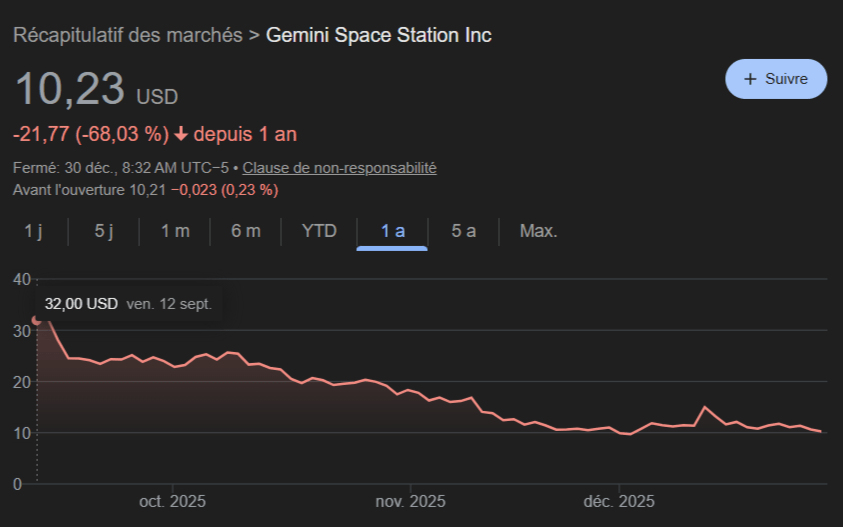The image size is (843, 527).
Task: Select the Max. range tab
Action: point(538,231)
